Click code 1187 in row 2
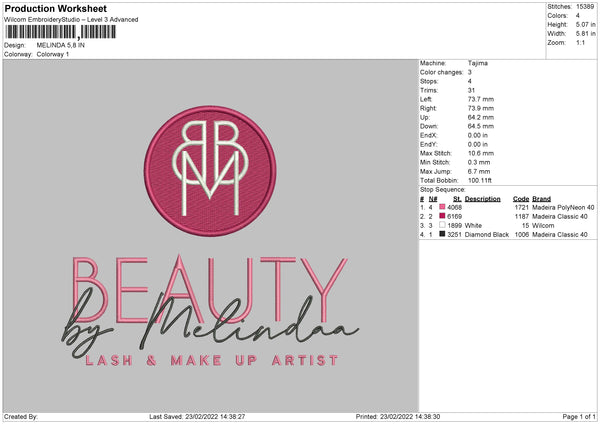Viewport: 600px width, 424px height. pyautogui.click(x=522, y=216)
